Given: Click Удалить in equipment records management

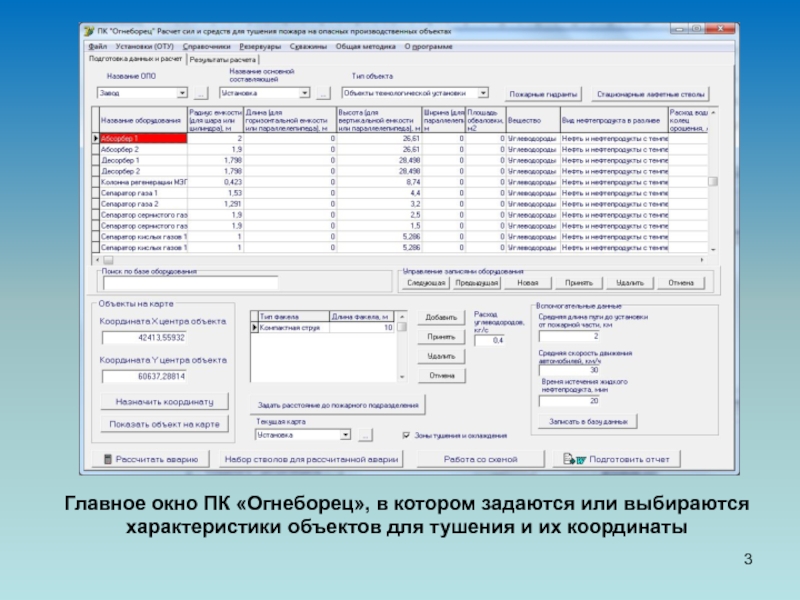Looking at the screenshot, I should 630,283.
